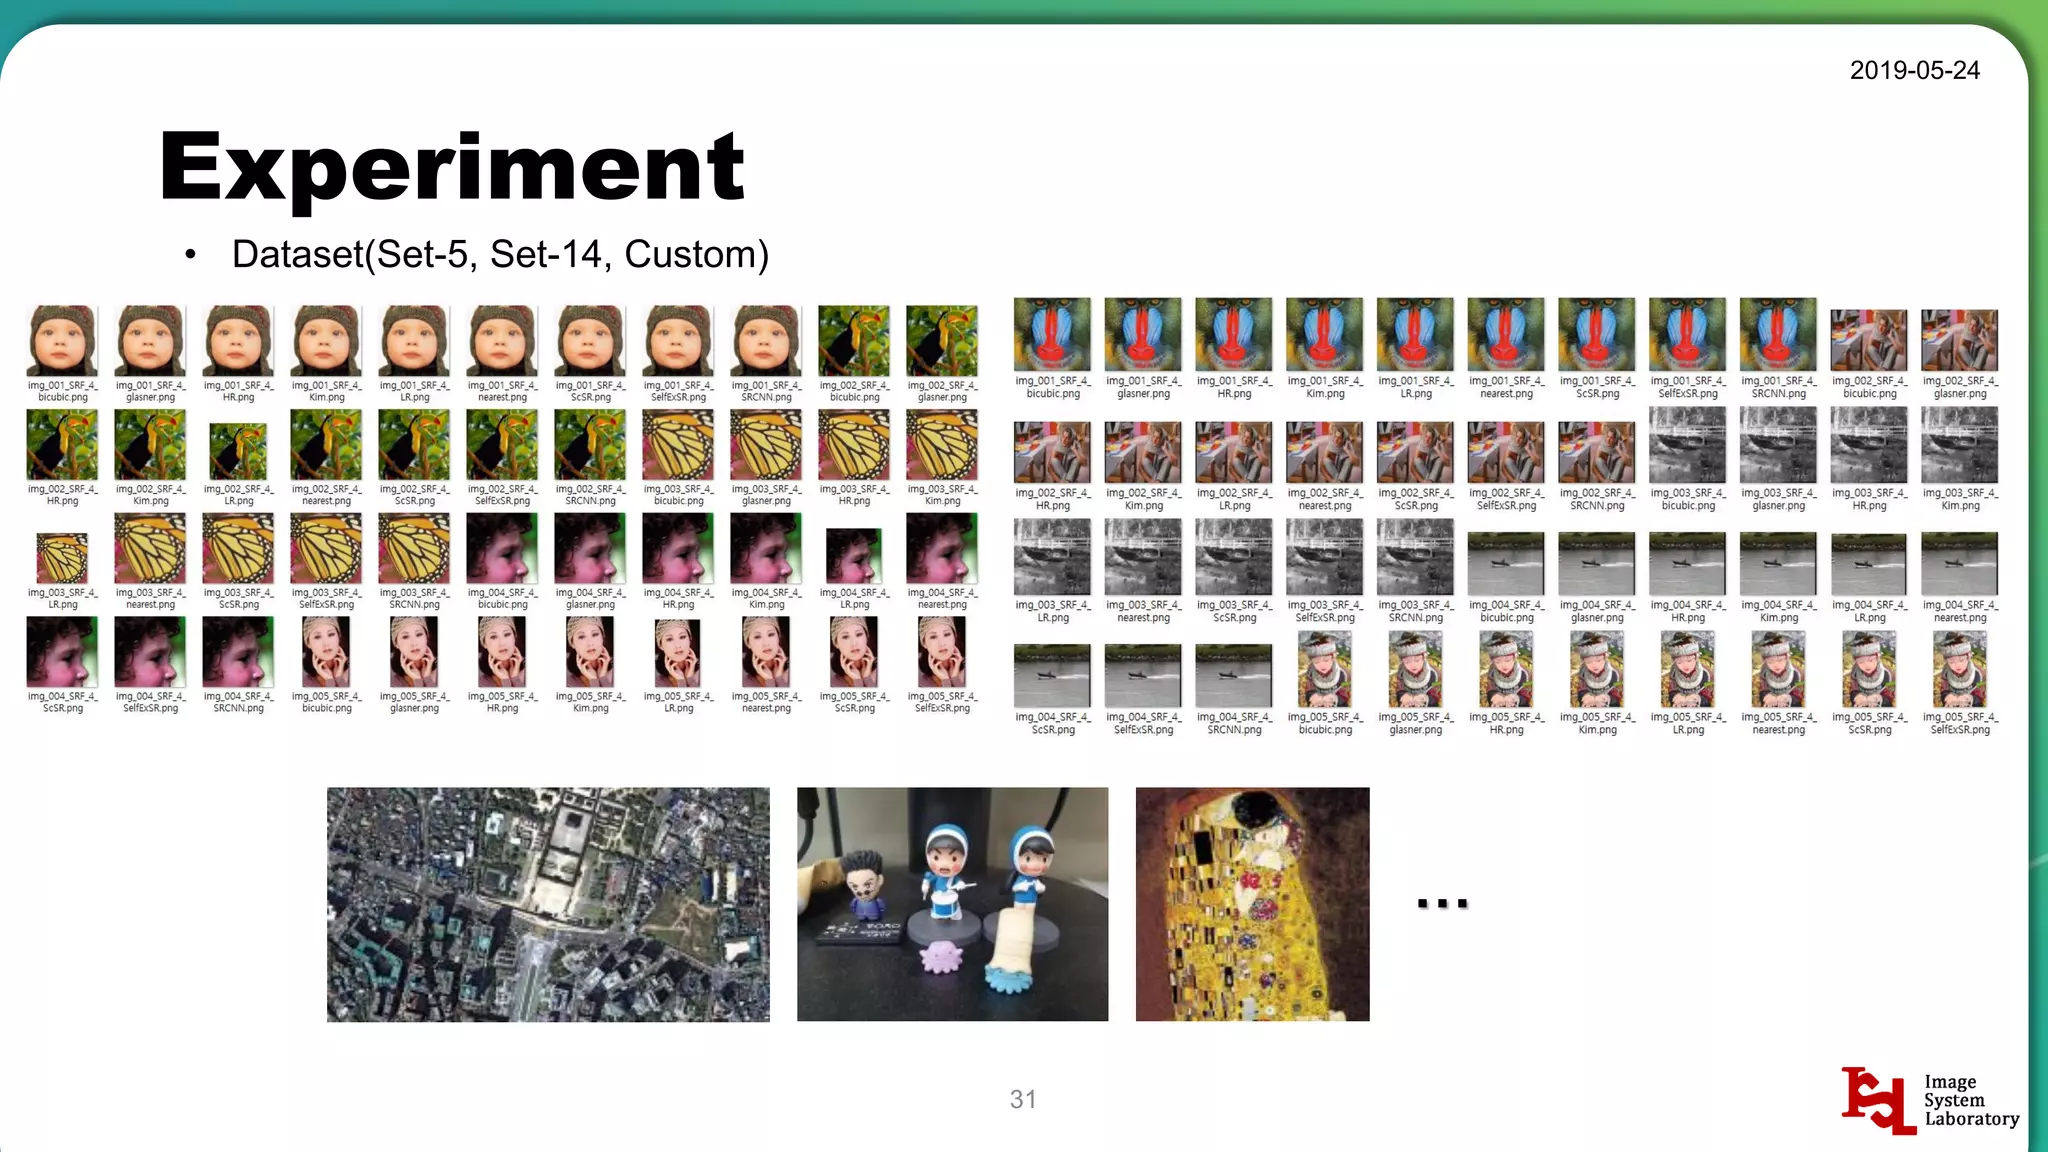Select the small toucan bird img_002 LR.png thumbnail
The height and width of the screenshot is (1152, 2048).
(238, 452)
